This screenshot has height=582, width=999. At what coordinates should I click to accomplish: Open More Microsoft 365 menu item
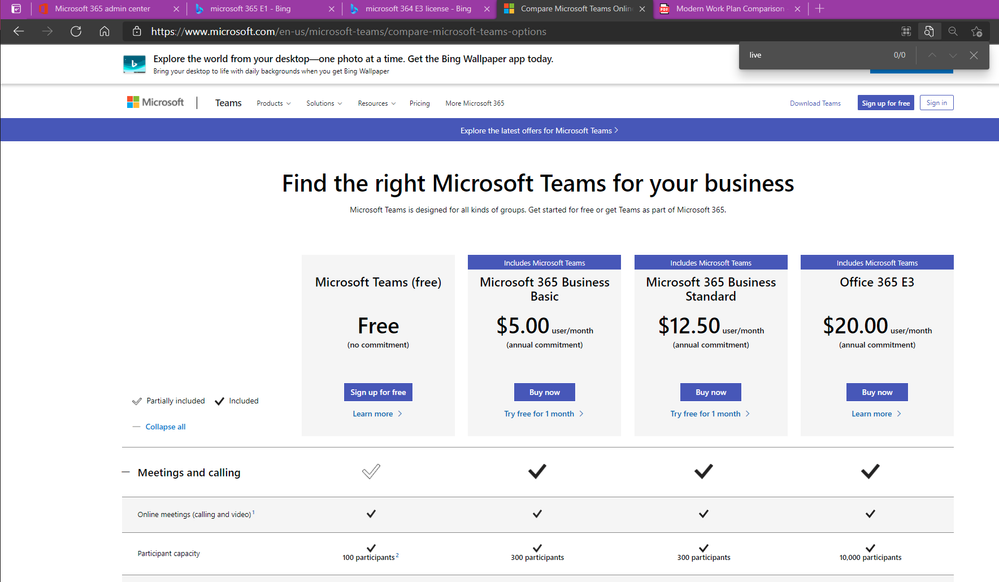475,103
